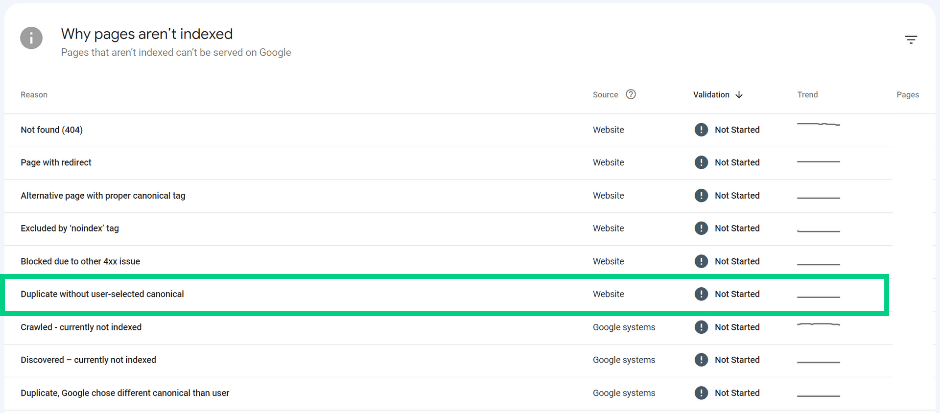Select Duplicate without user-selected canonical row
Image resolution: width=940 pixels, height=414 pixels.
(x=446, y=294)
